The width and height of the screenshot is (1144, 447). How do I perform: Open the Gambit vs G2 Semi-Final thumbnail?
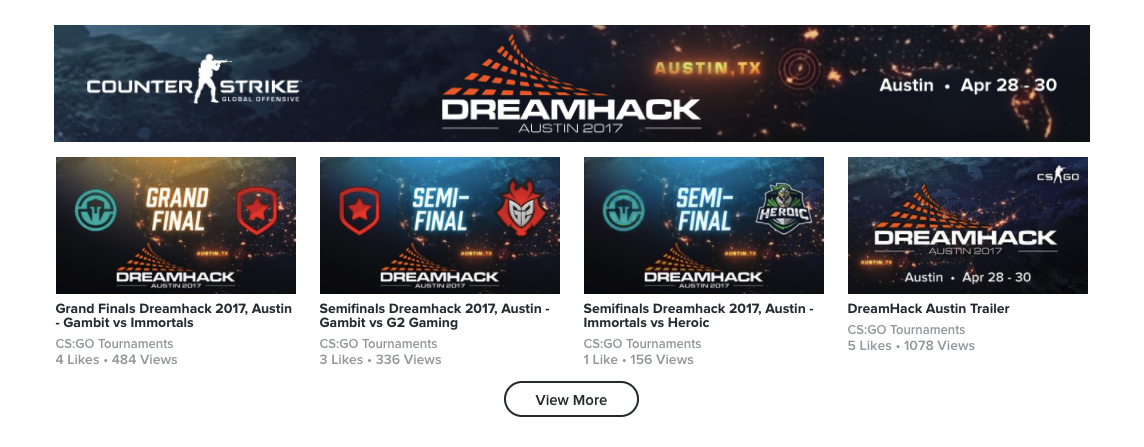(440, 225)
